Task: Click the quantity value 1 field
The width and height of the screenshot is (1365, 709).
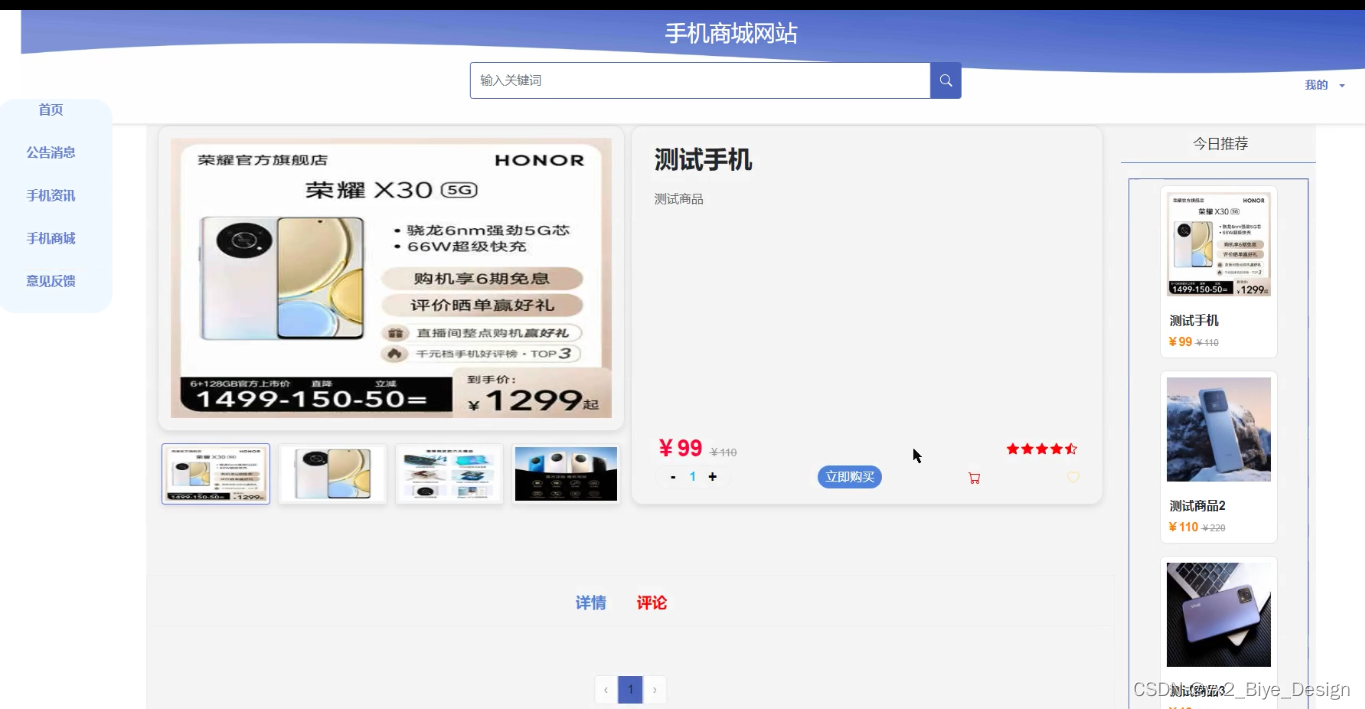Action: pyautogui.click(x=692, y=477)
